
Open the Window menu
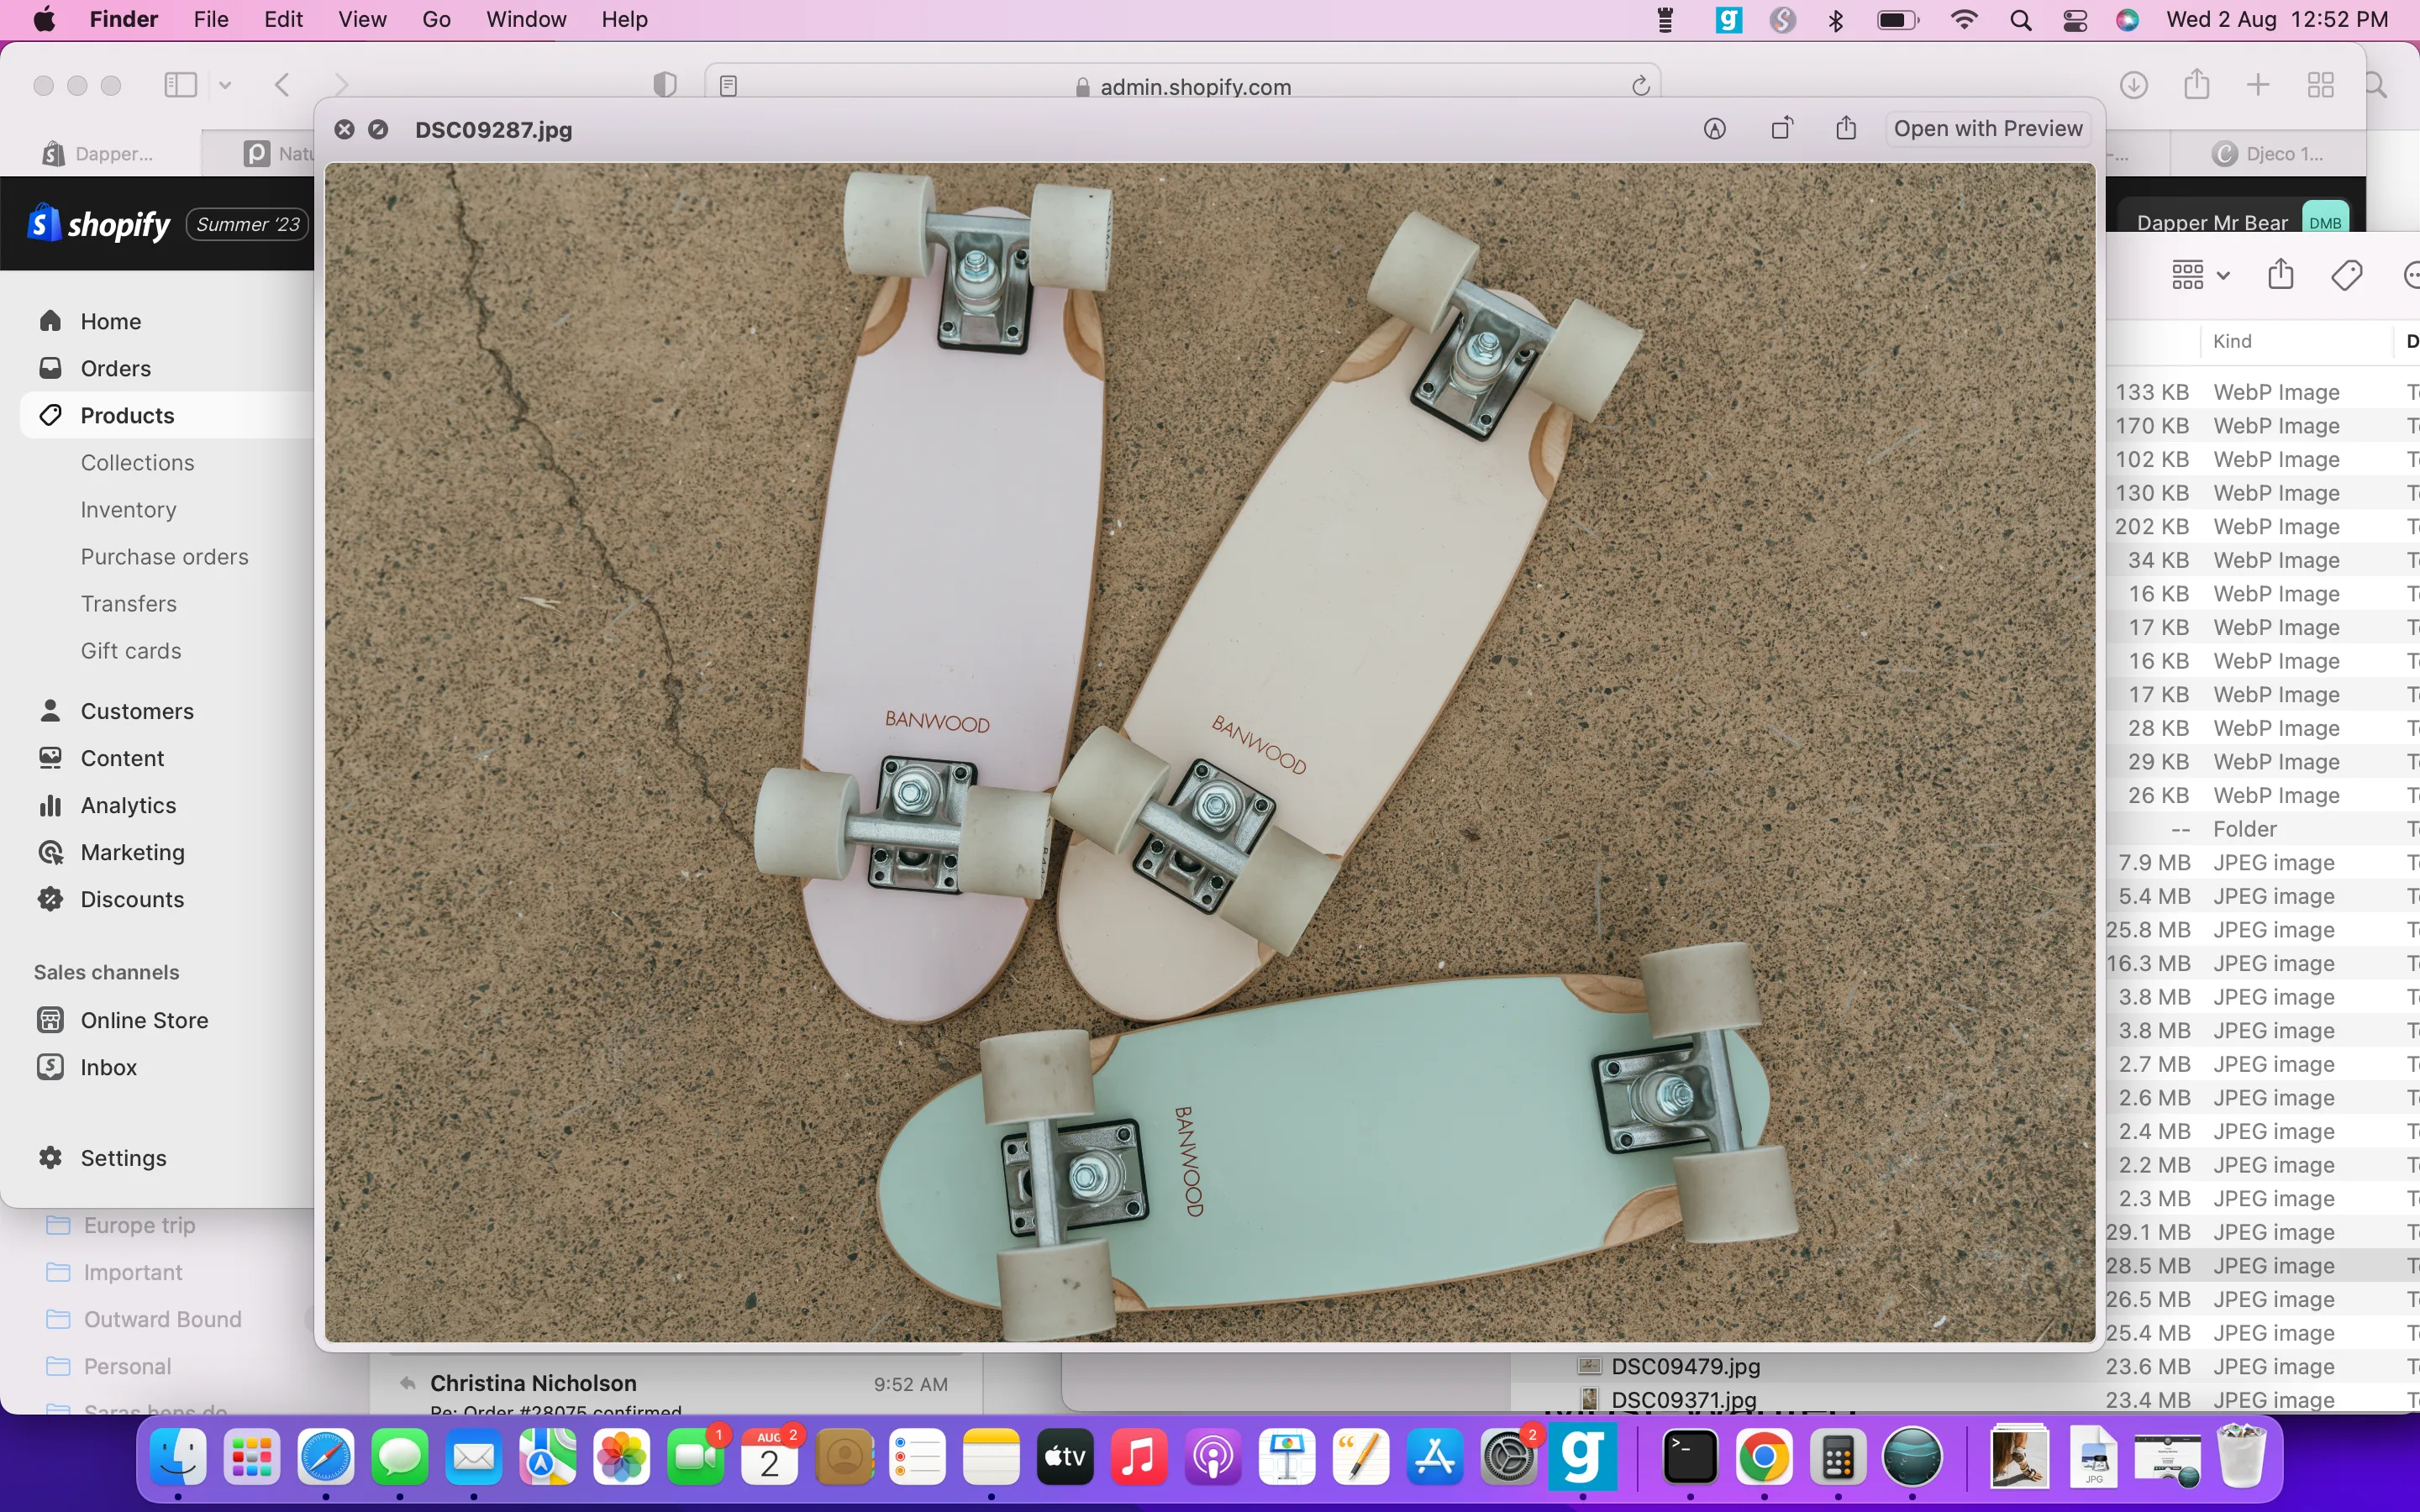pyautogui.click(x=526, y=20)
